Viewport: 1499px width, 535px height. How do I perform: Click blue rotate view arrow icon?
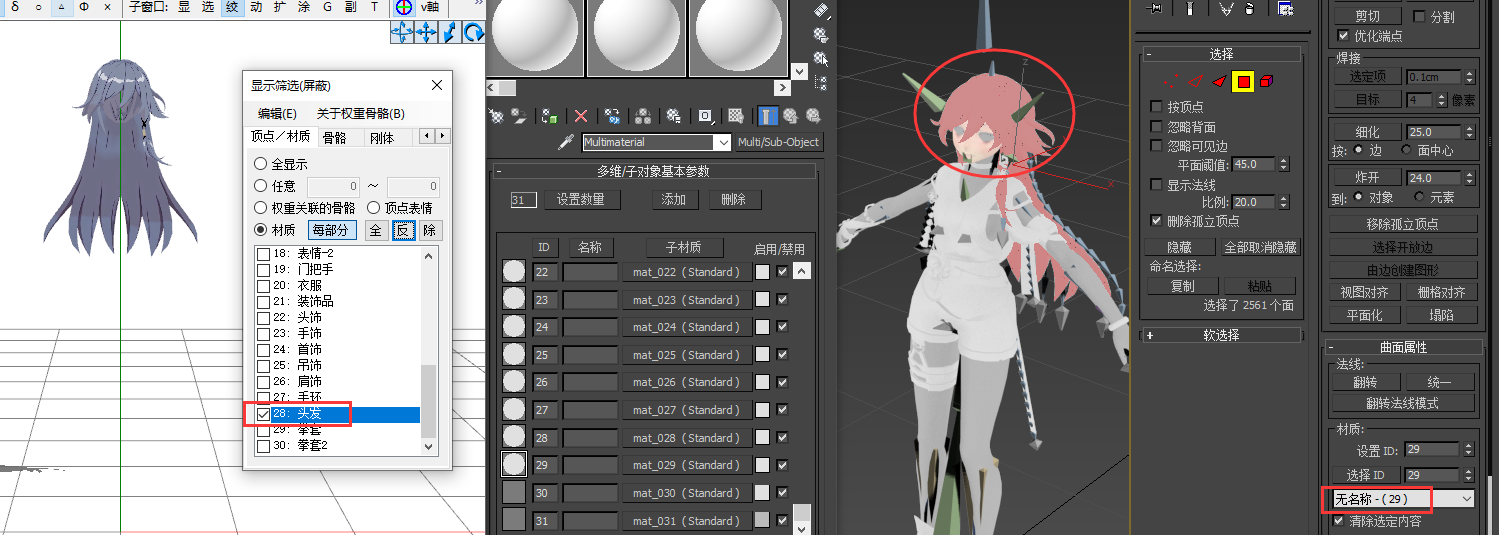[474, 32]
